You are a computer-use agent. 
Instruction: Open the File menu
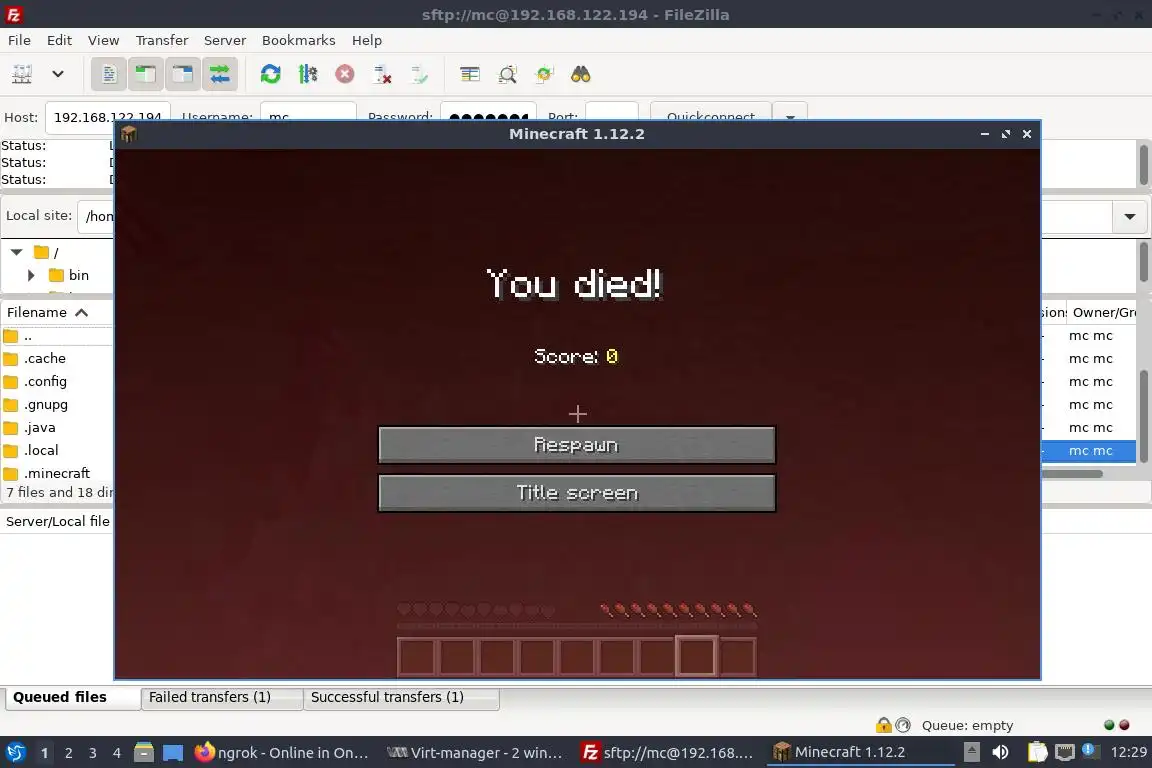coord(19,40)
